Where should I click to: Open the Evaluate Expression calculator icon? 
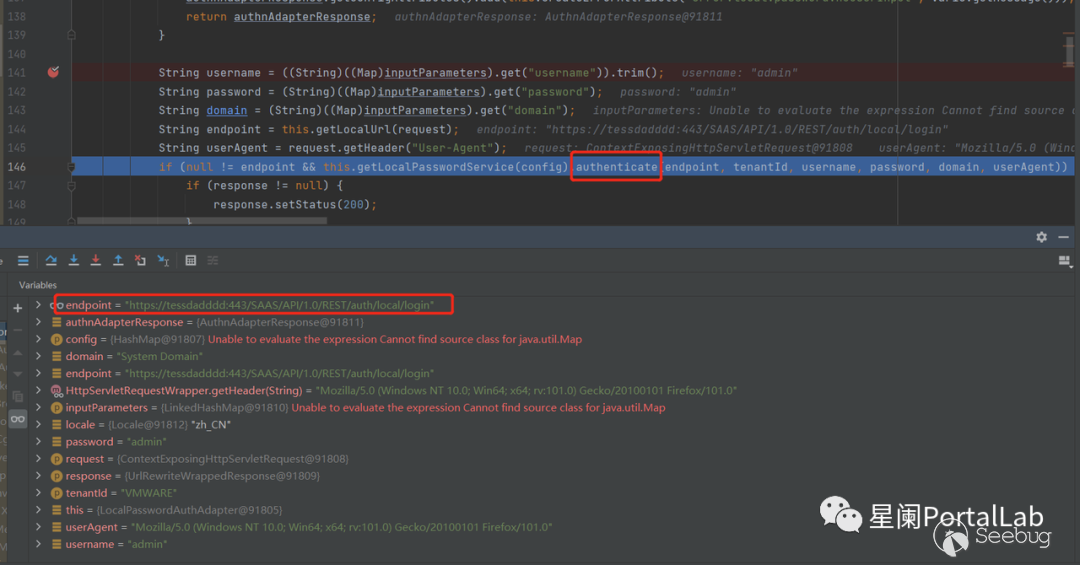click(191, 260)
